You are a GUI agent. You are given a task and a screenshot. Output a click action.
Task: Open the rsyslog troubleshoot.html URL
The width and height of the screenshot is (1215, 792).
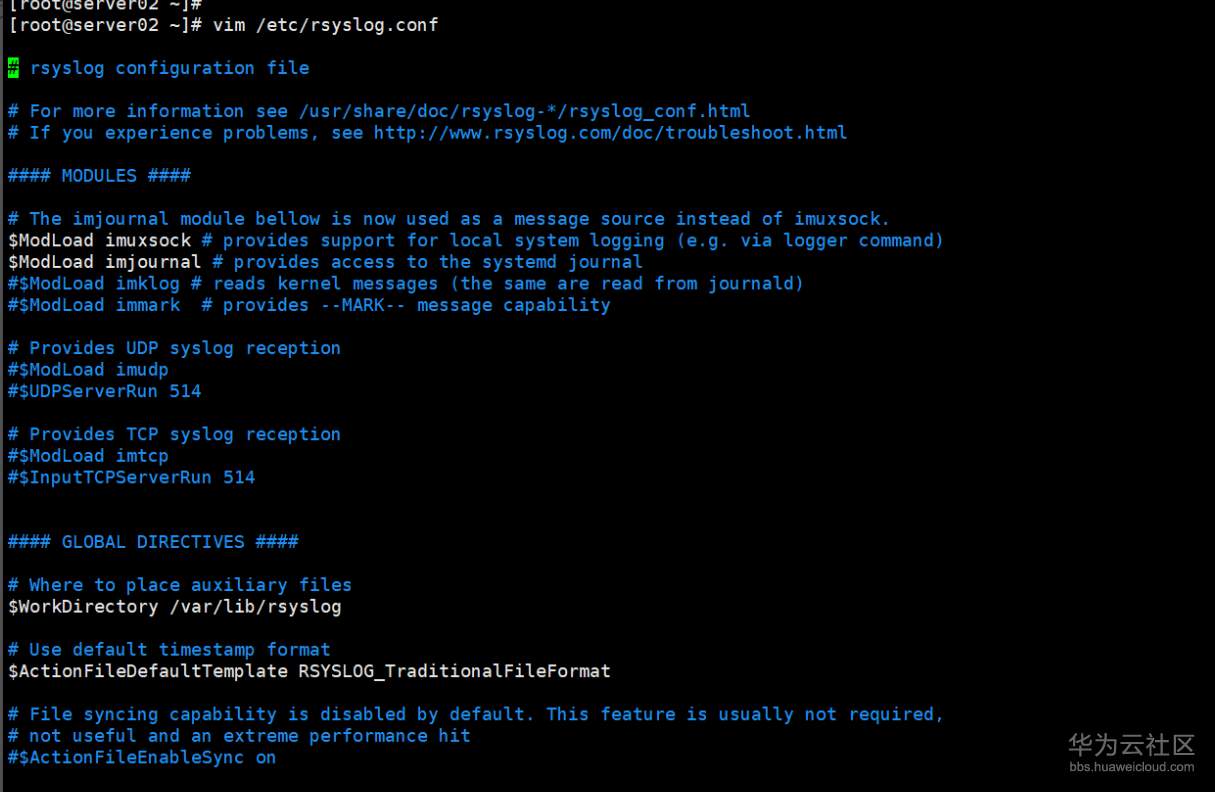[x=610, y=133]
